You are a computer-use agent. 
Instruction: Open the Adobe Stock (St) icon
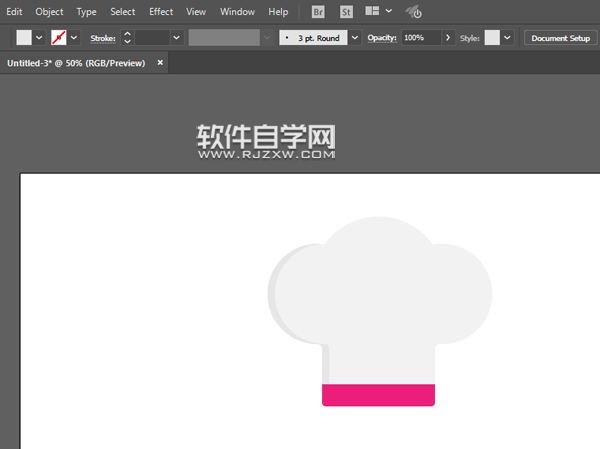346,12
